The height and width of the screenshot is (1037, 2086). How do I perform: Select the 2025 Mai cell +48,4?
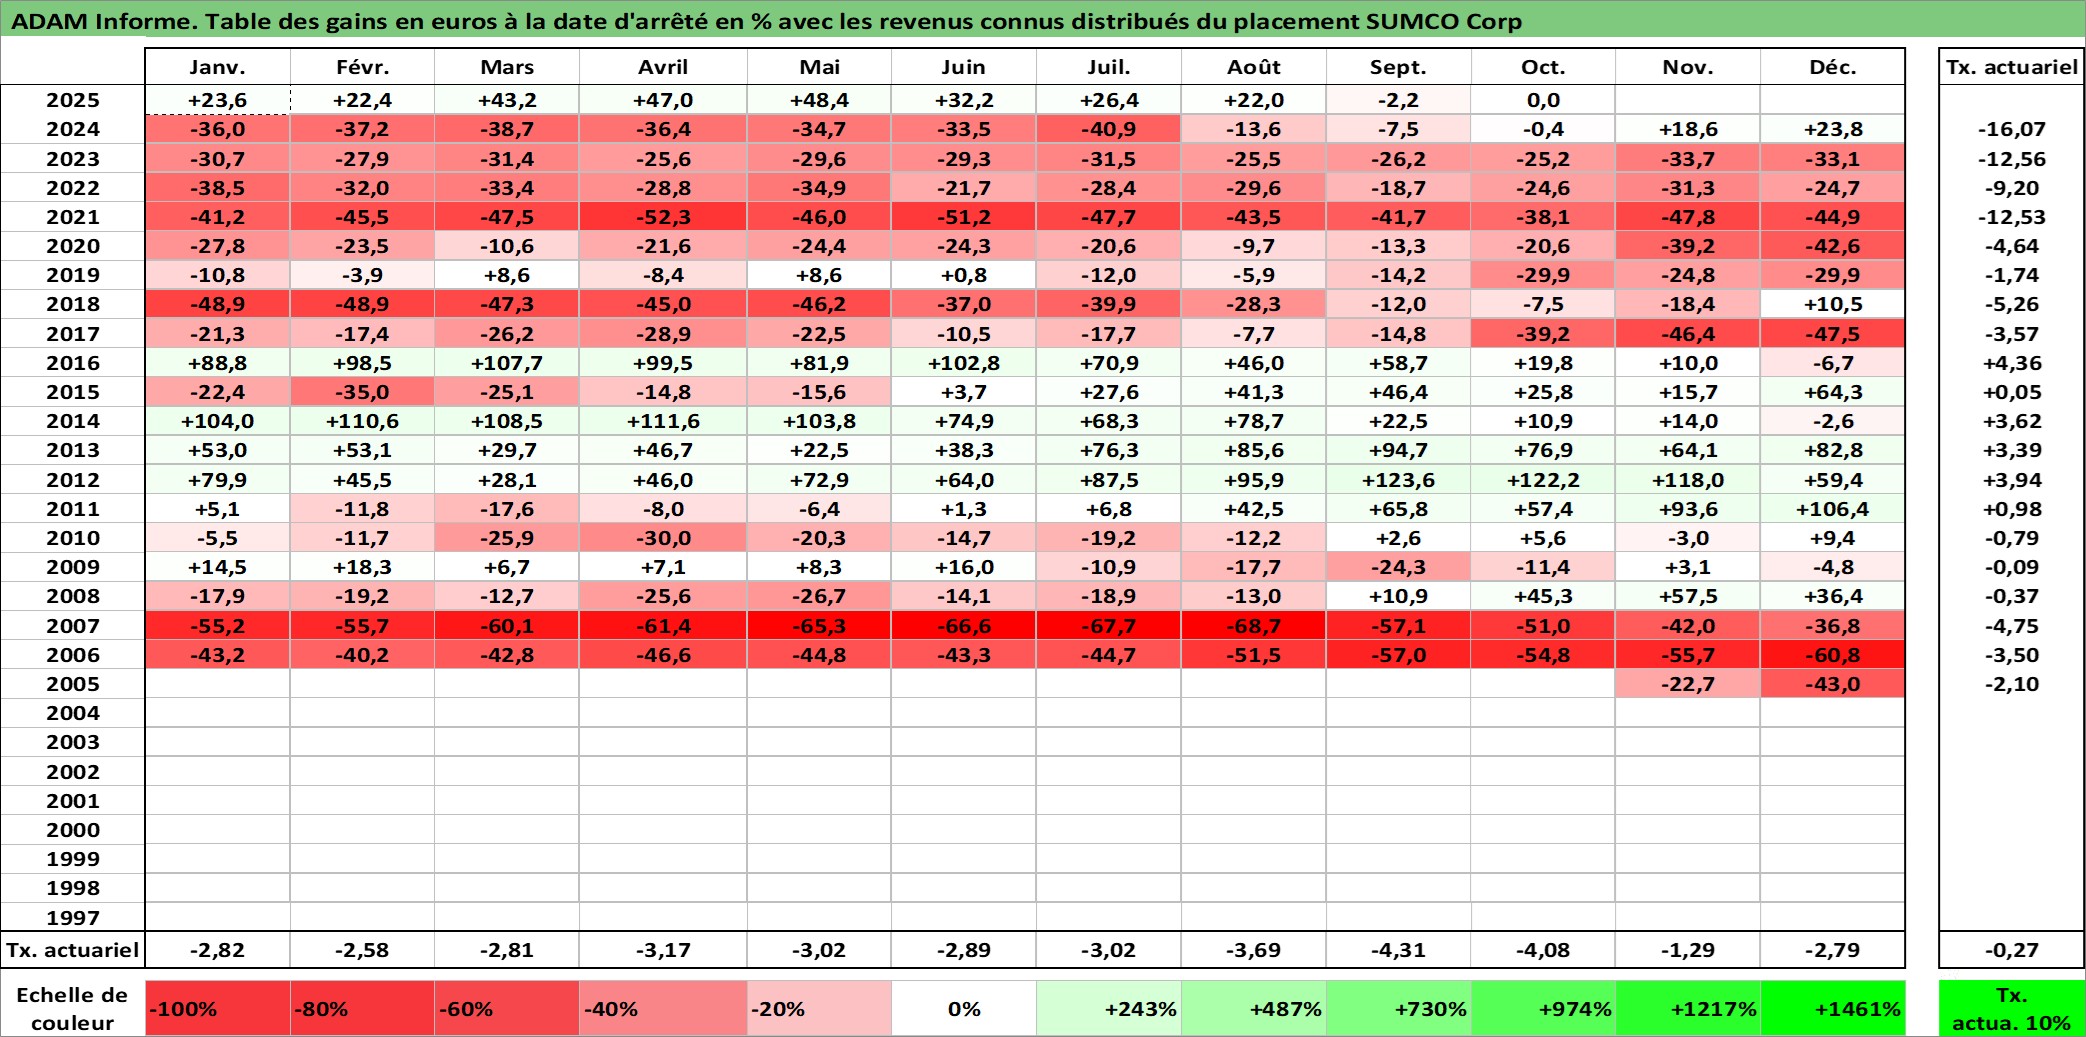click(819, 100)
